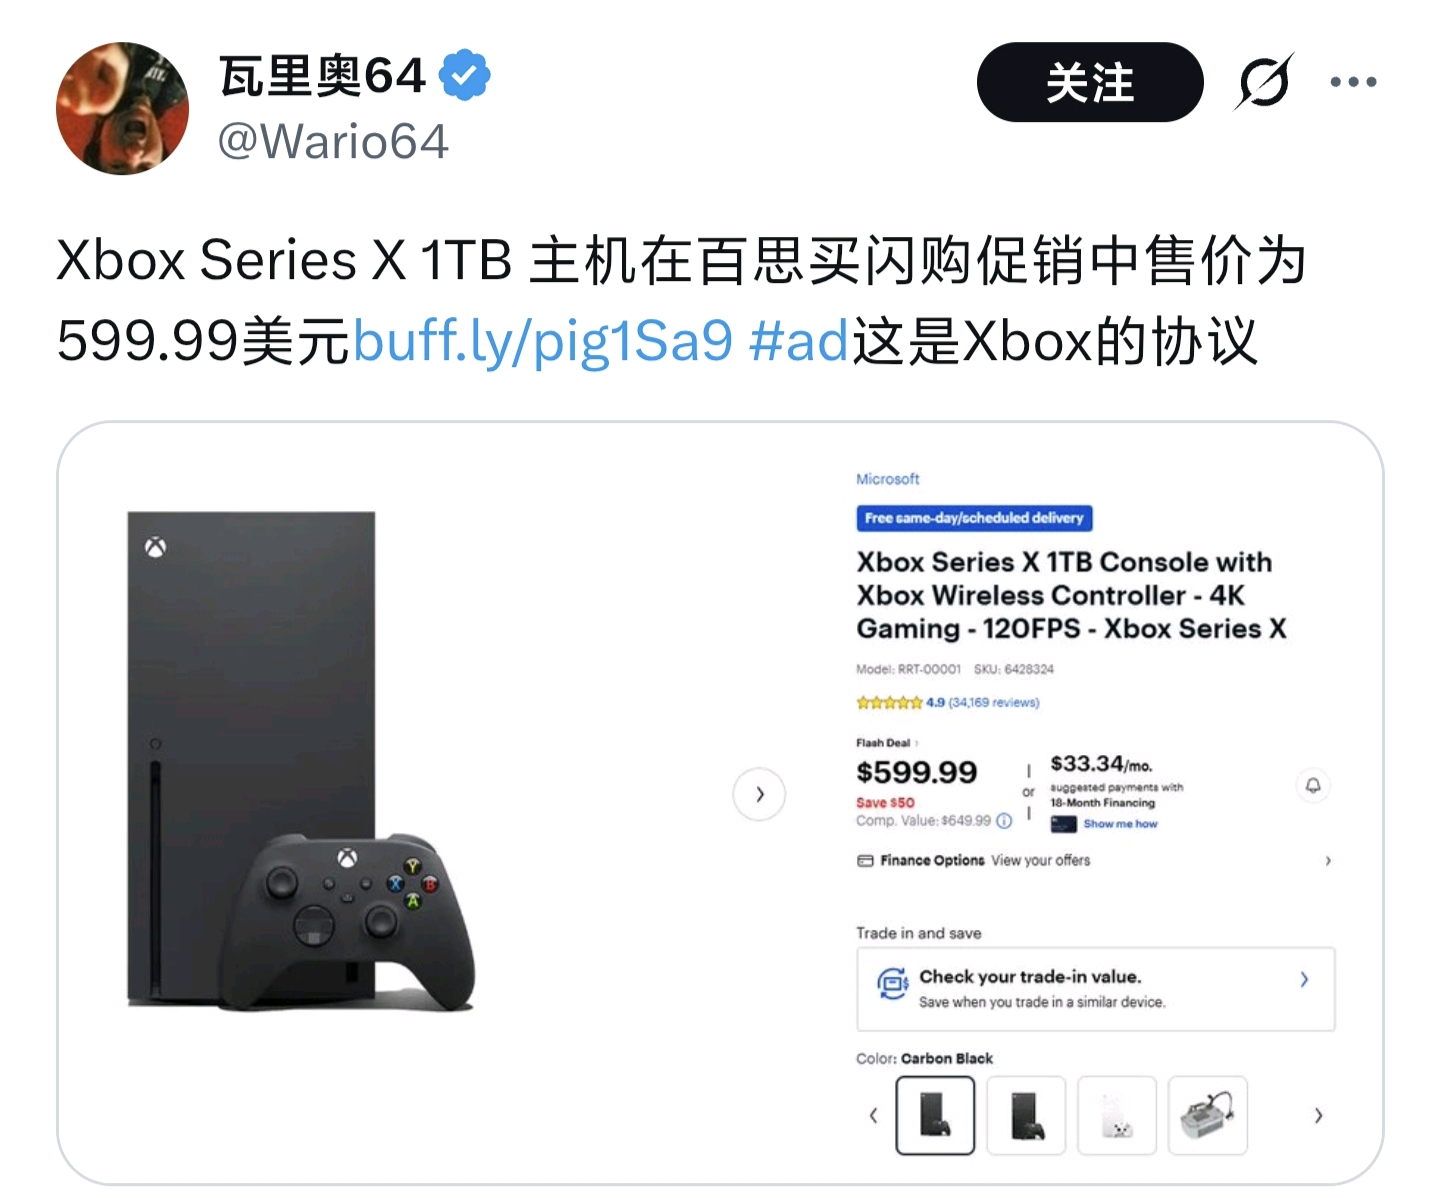The height and width of the screenshot is (1198, 1439).
Task: Open the Wario64 profile avatar
Action: point(122,108)
